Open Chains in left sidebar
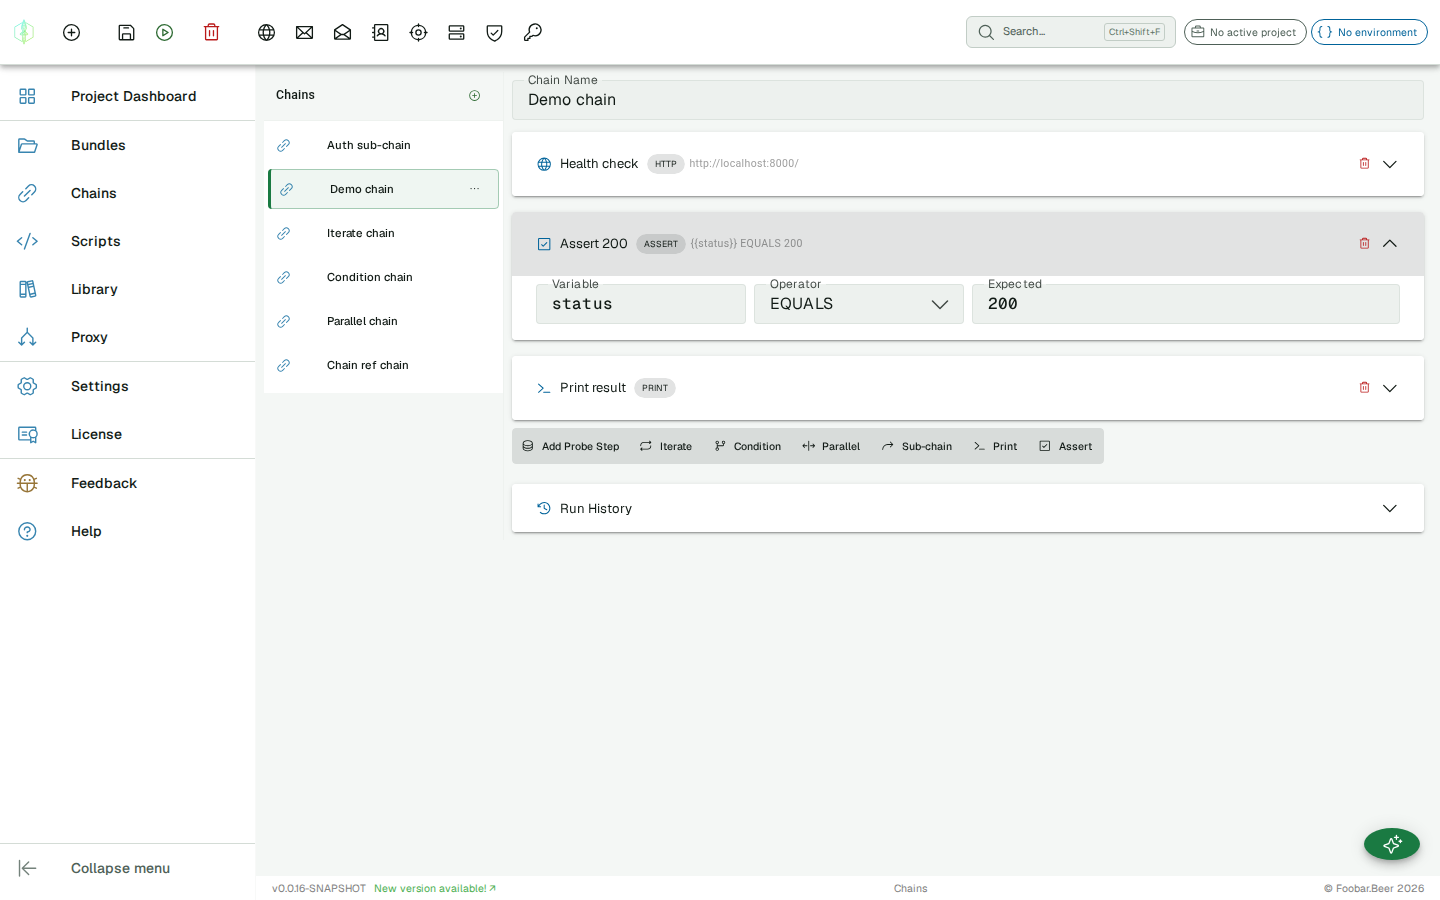 click(128, 193)
